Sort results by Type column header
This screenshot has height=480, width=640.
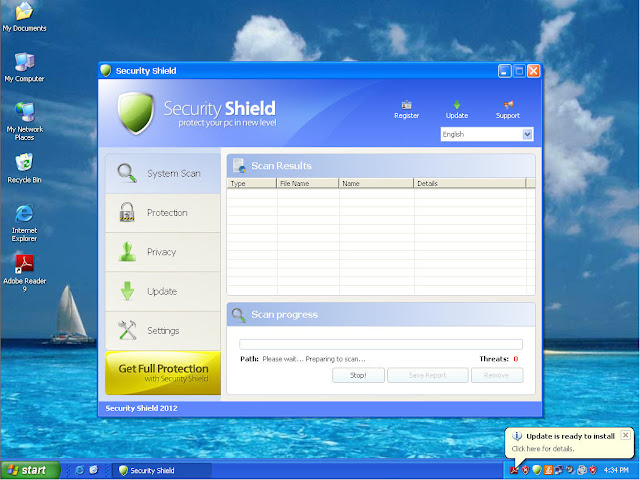[x=251, y=183]
